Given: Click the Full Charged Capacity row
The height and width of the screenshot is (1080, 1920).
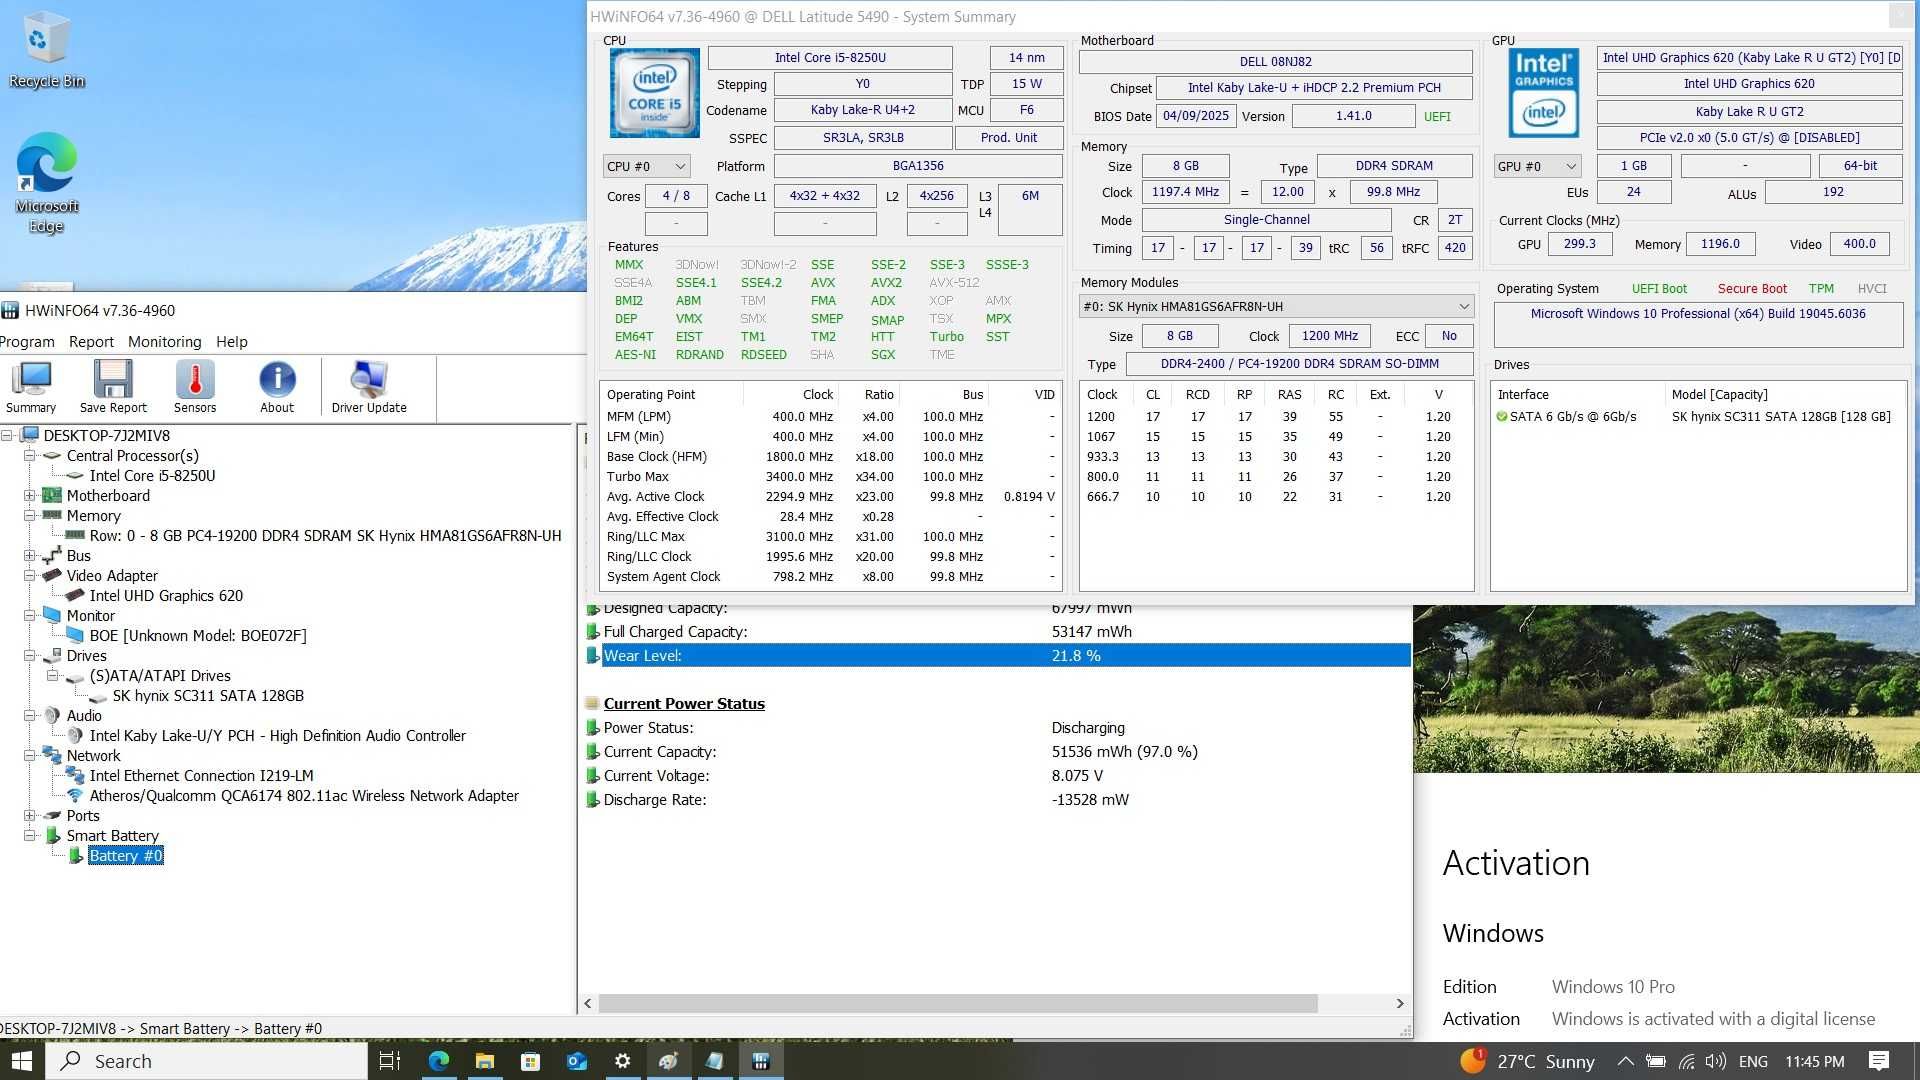Looking at the screenshot, I should [996, 632].
